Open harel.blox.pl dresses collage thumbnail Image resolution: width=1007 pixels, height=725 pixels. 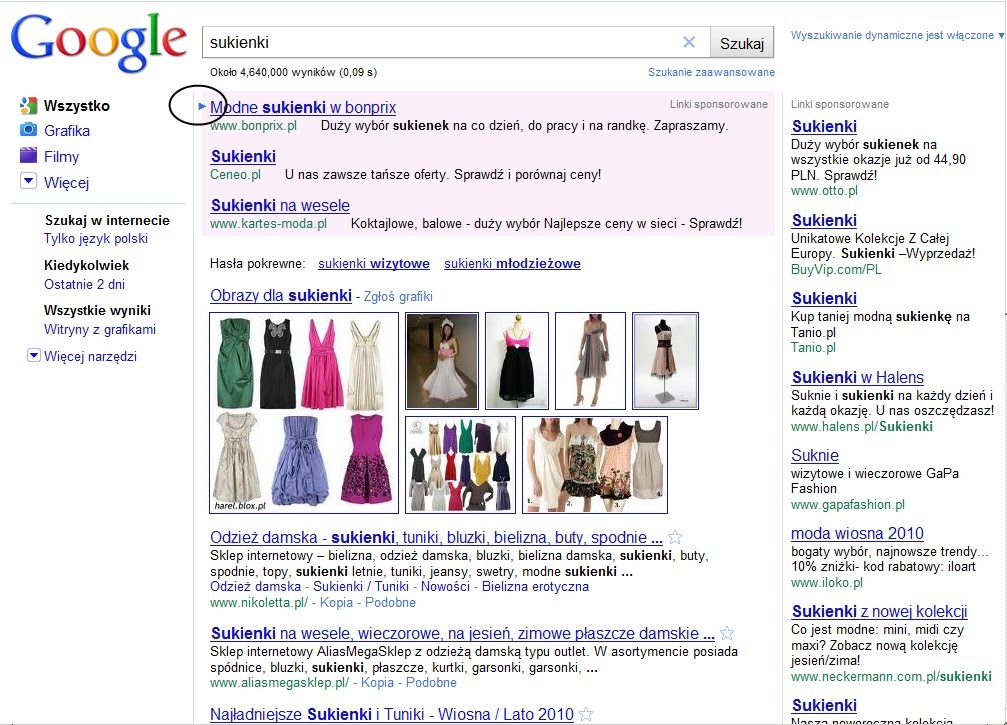304,413
